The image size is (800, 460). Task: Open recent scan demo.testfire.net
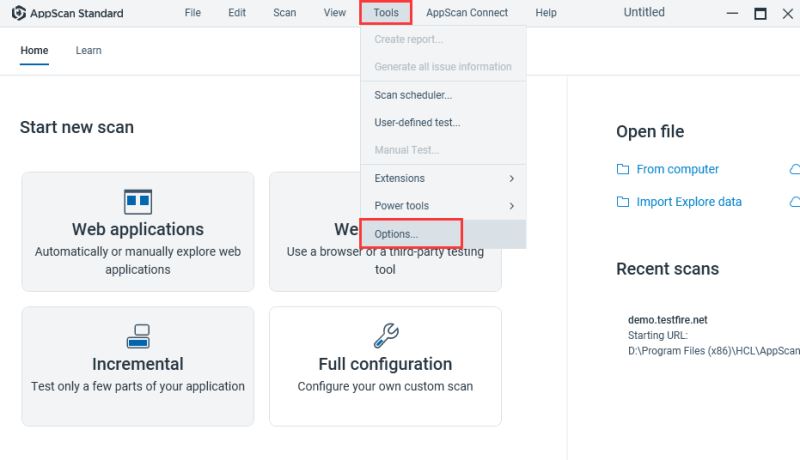pos(667,320)
